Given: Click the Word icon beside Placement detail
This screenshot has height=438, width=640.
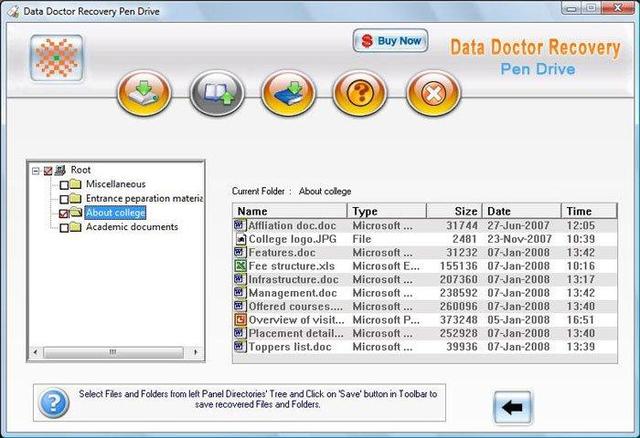Looking at the screenshot, I should (240, 333).
